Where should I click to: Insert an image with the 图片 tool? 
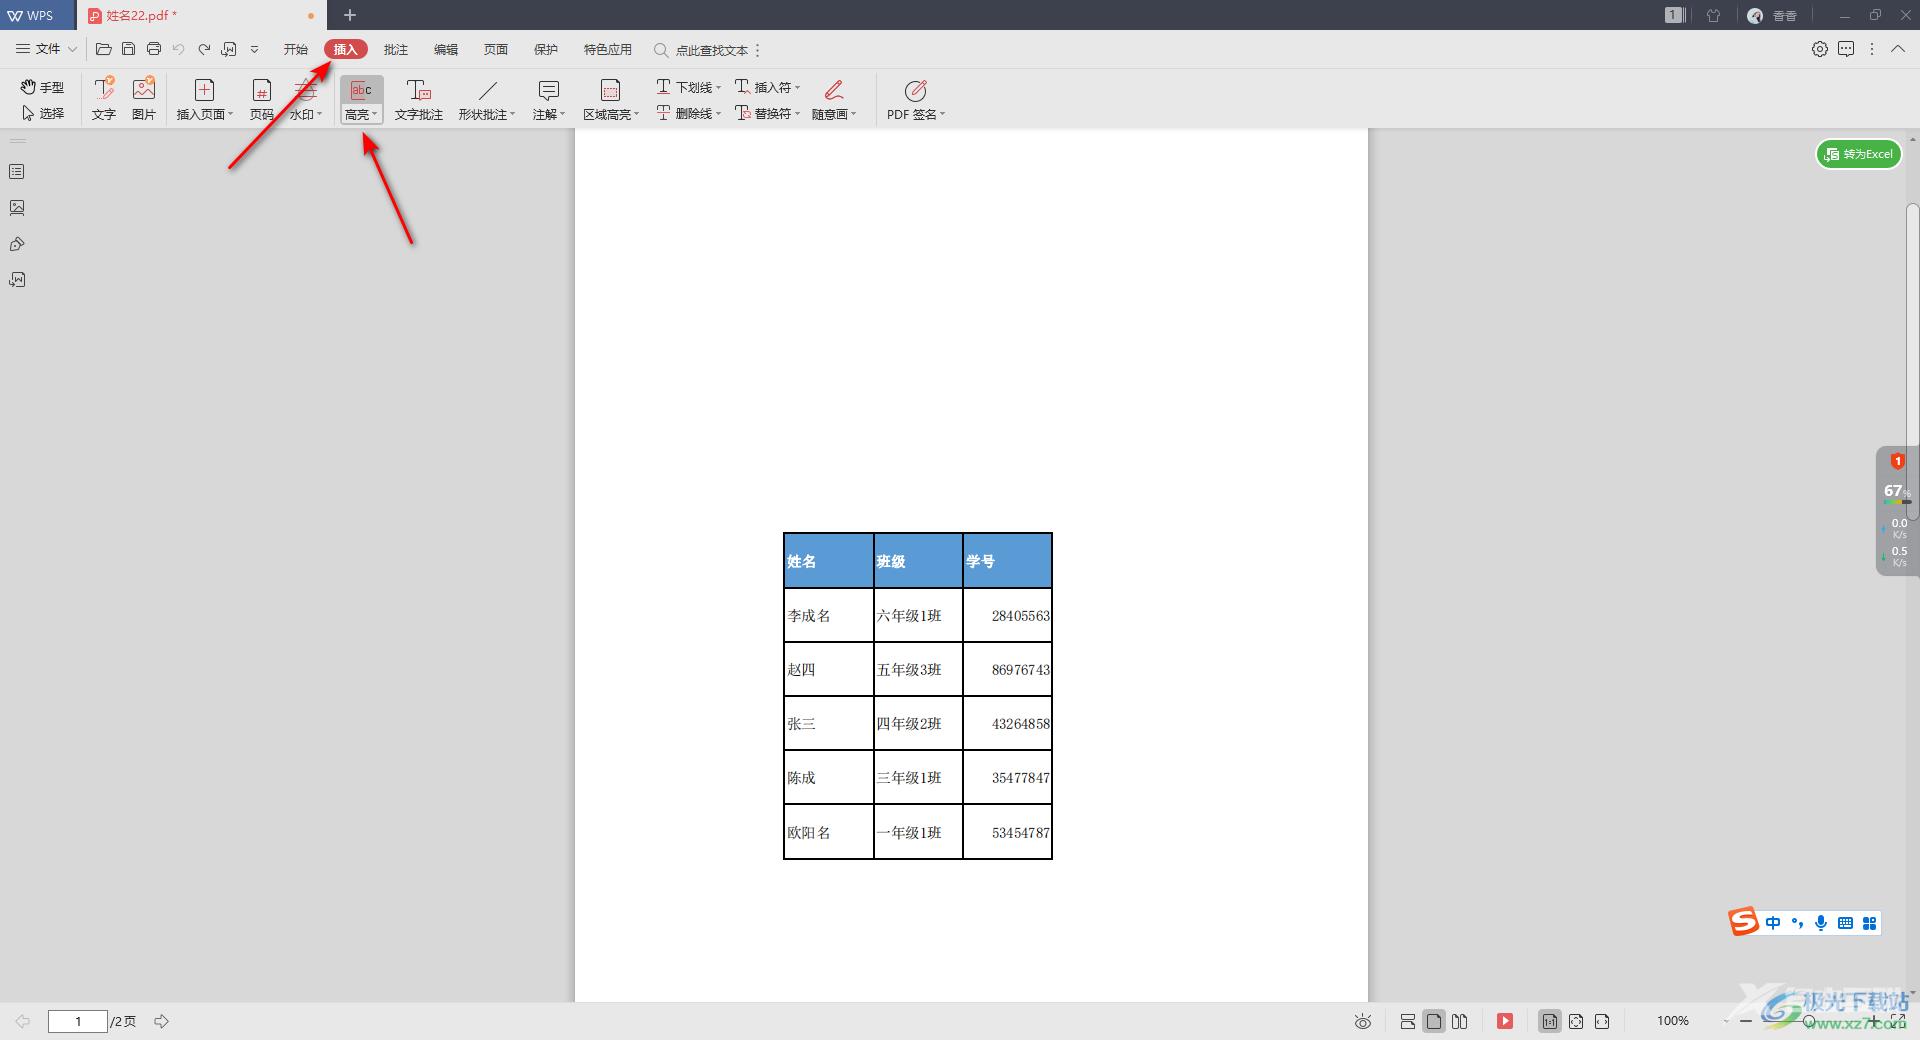click(x=144, y=99)
